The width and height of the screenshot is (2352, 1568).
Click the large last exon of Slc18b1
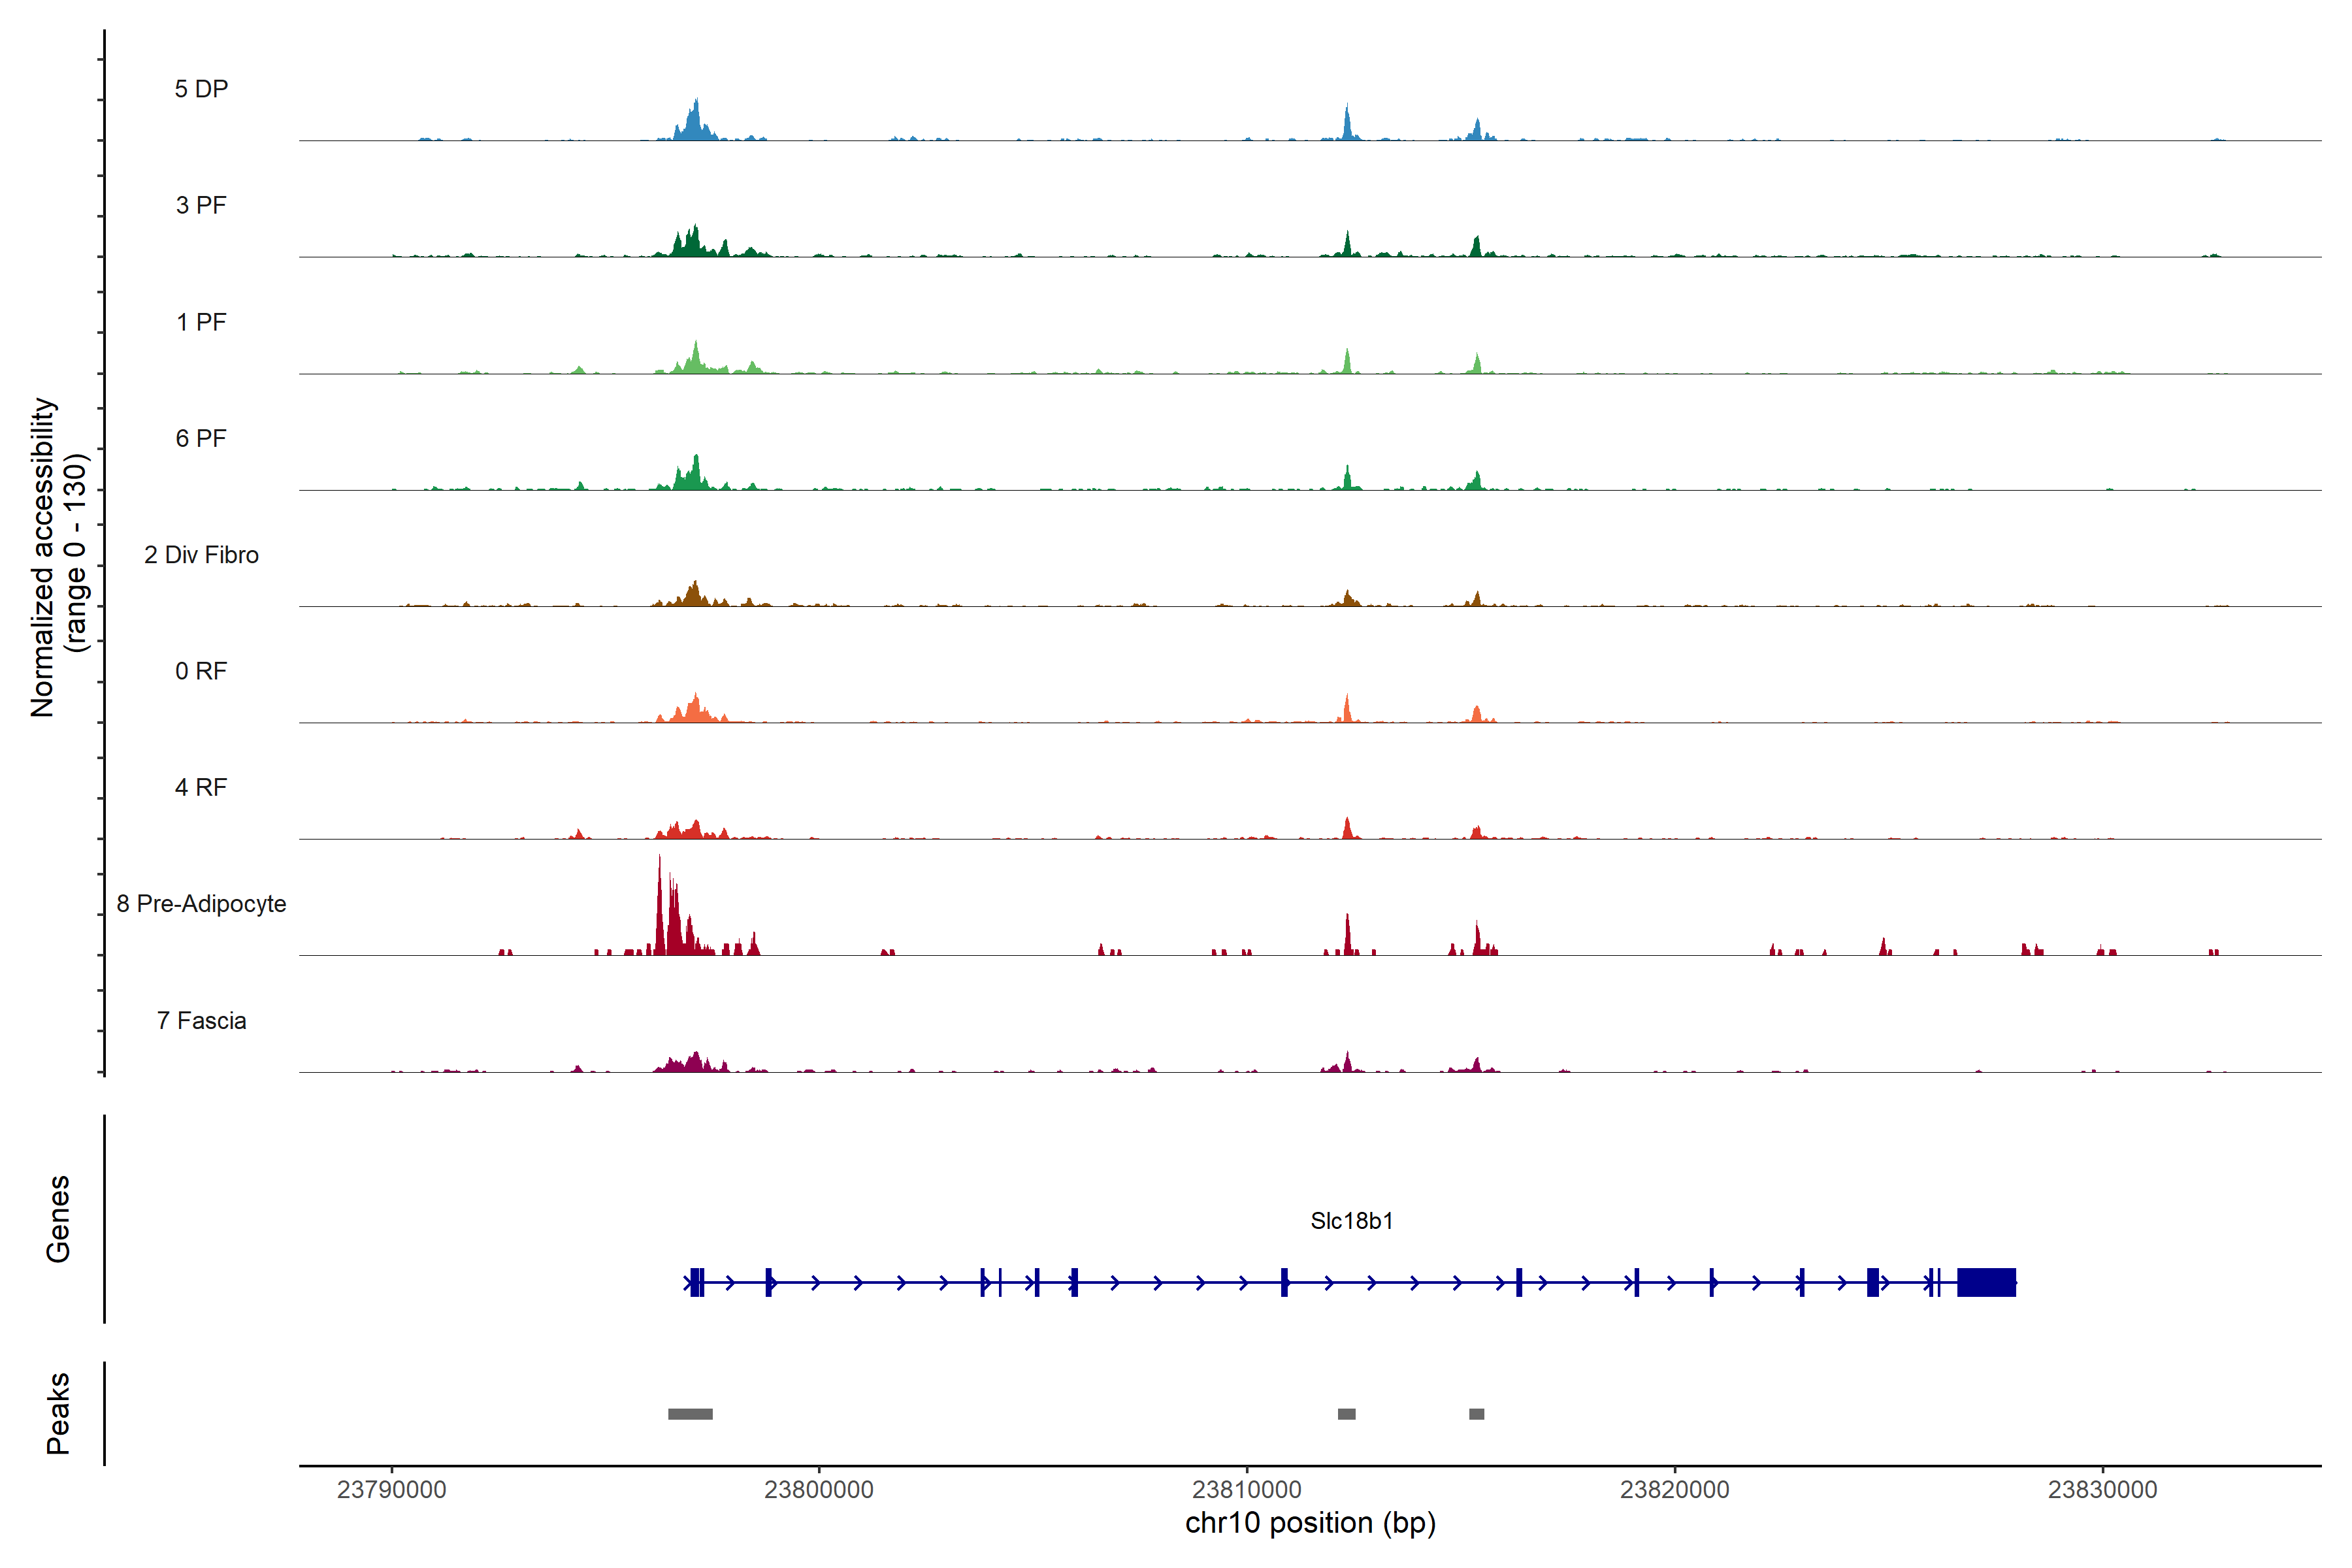[x=1986, y=1282]
